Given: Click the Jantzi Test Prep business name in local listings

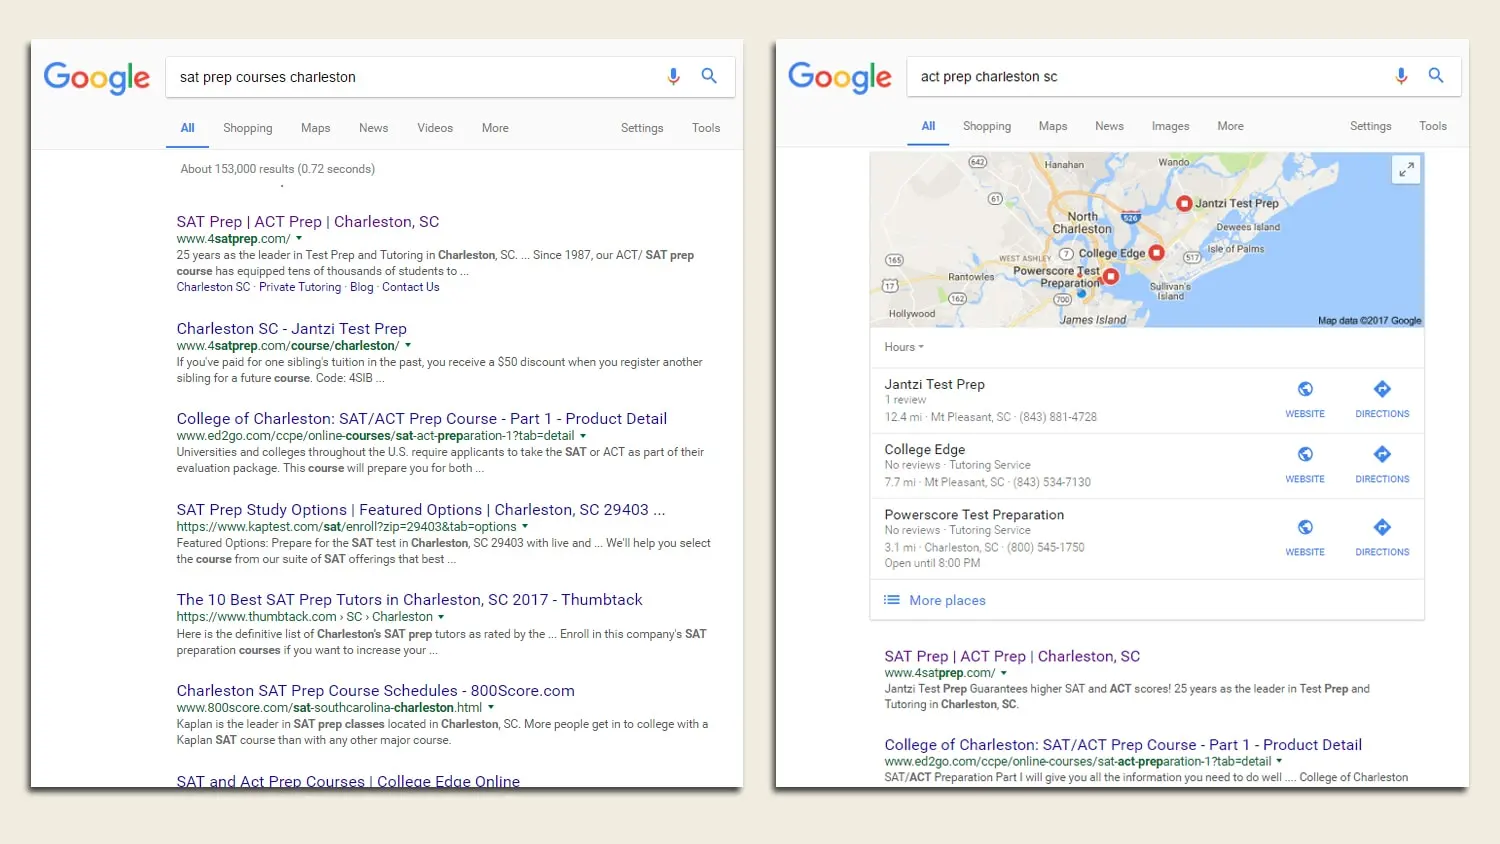Looking at the screenshot, I should [935, 384].
